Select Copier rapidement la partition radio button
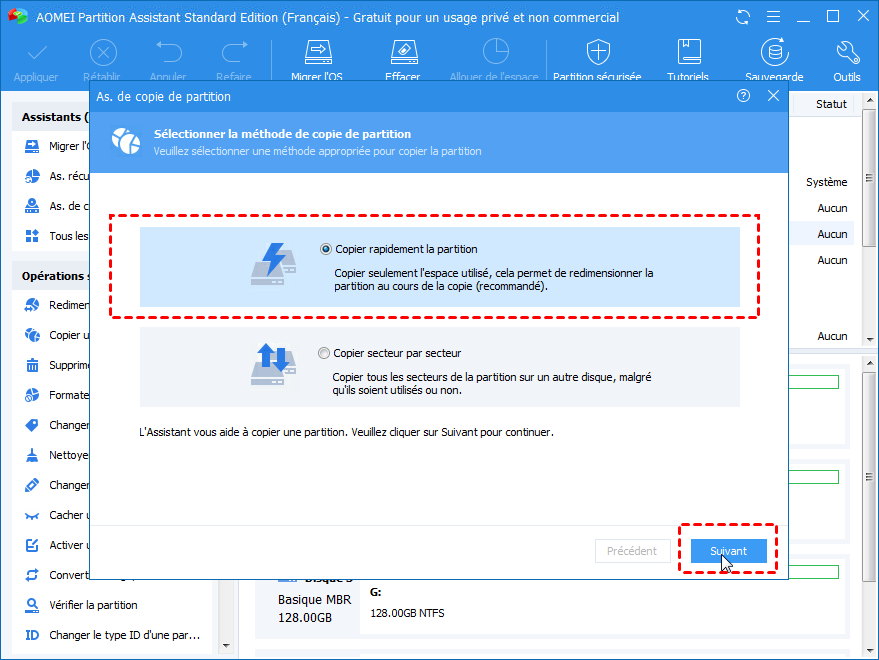879x660 pixels. (325, 250)
